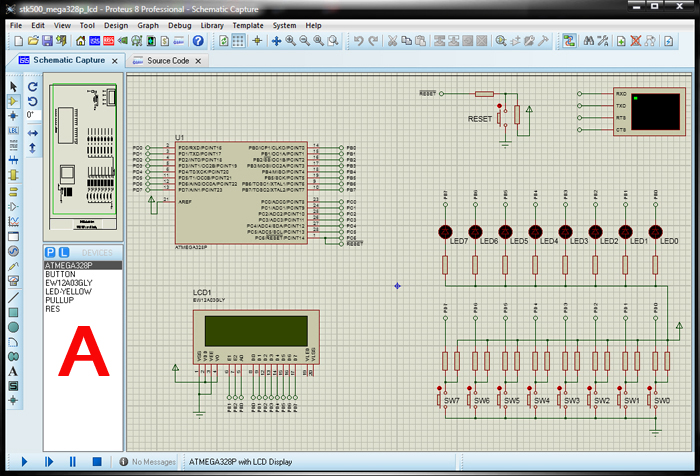Toggle wire auto-router icon

pos(569,41)
